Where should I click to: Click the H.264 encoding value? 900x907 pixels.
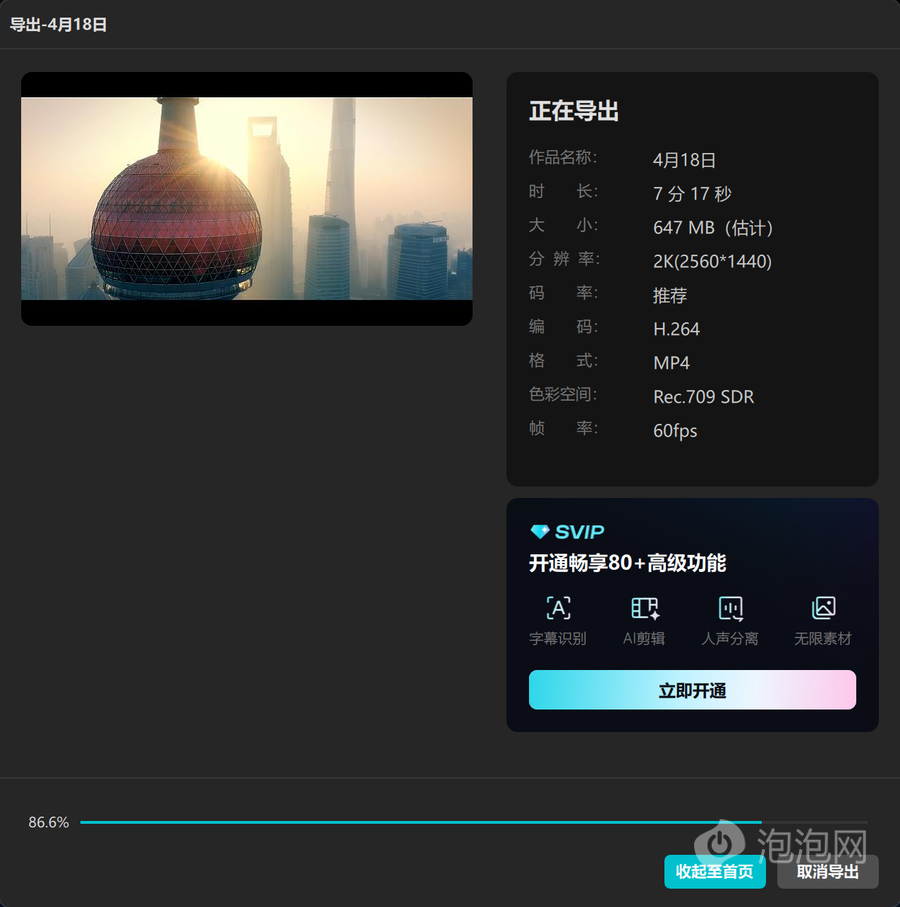point(676,329)
